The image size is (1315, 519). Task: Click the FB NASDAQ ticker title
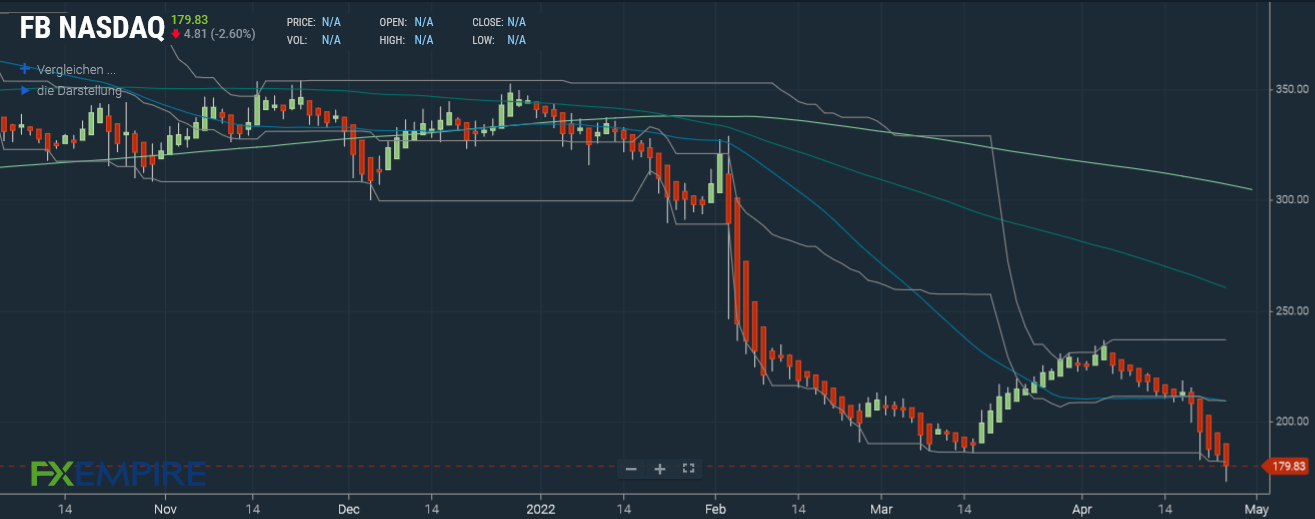point(92,29)
